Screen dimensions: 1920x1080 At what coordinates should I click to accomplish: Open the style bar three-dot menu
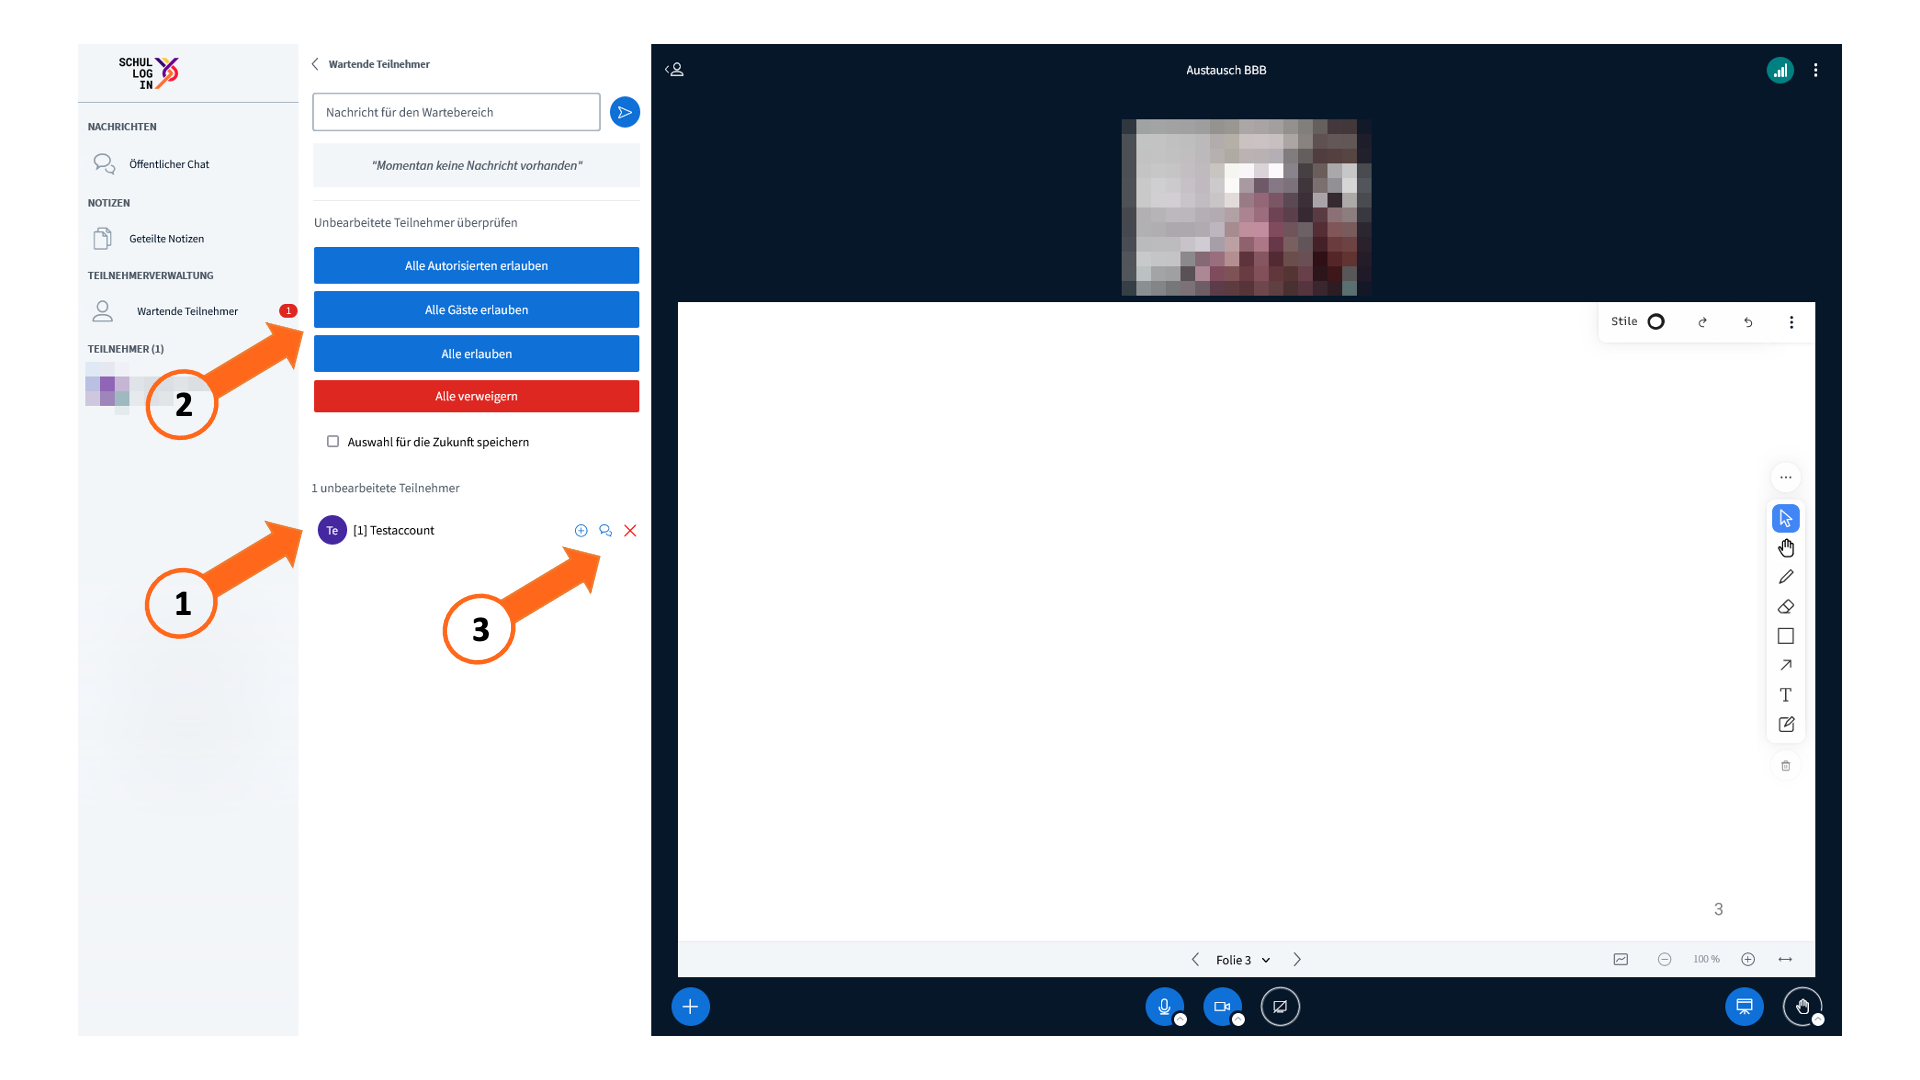[1791, 322]
